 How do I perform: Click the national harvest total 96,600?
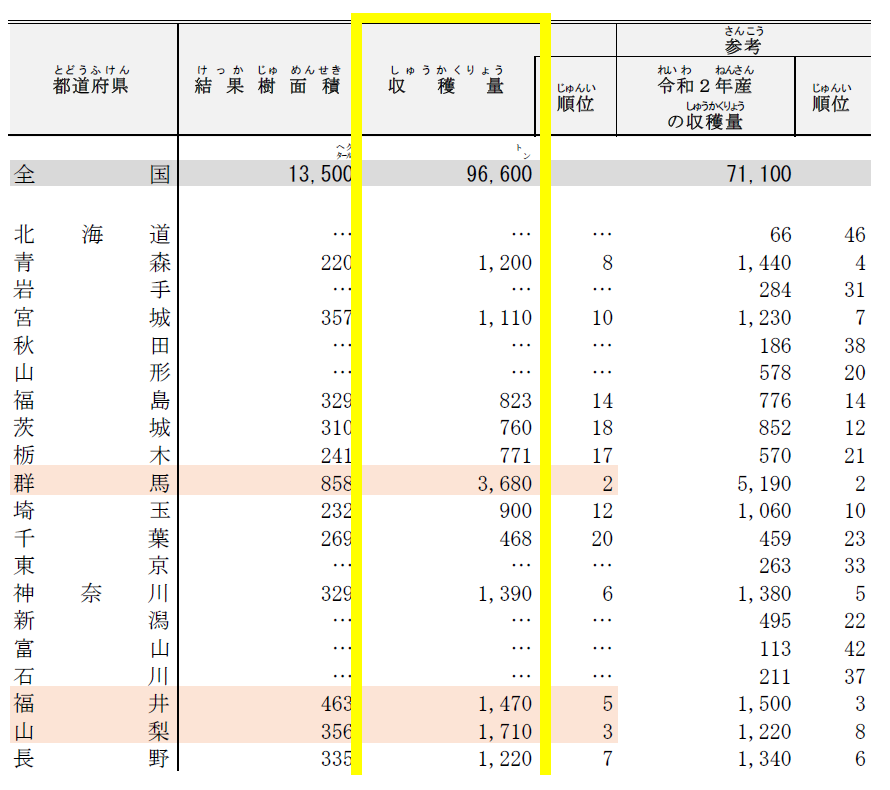[x=500, y=174]
